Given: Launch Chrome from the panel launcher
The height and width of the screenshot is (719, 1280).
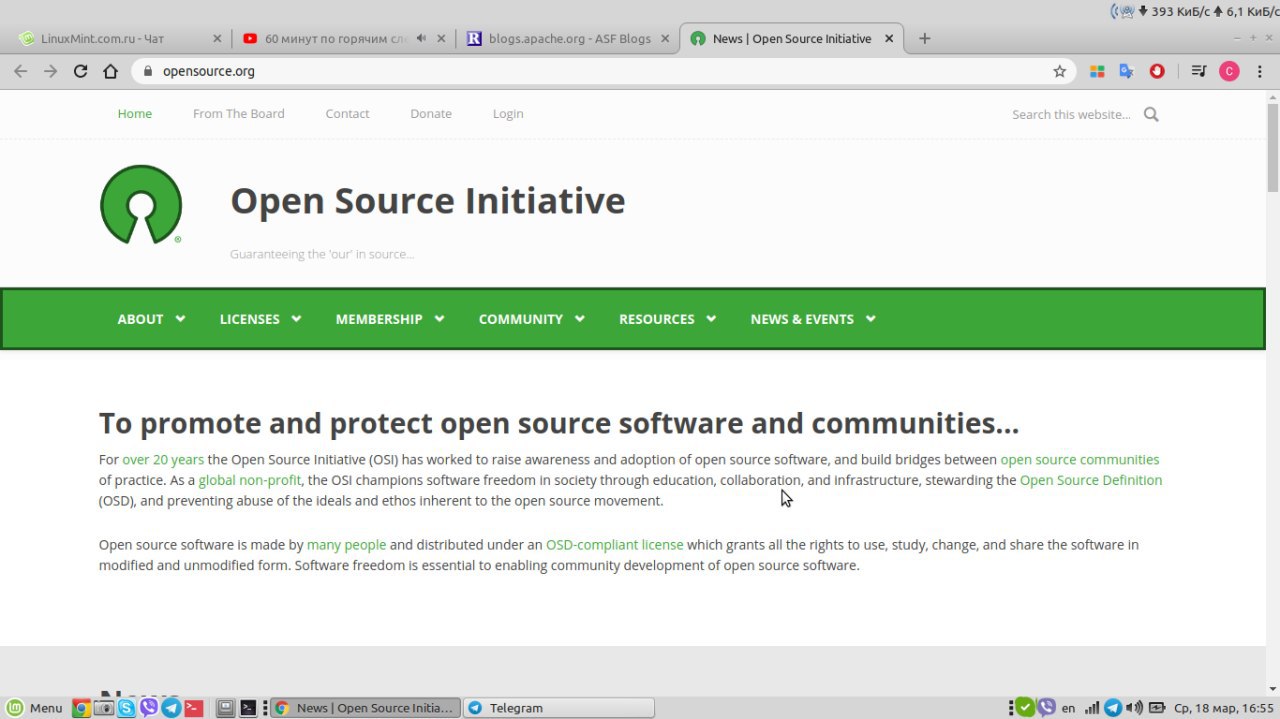Looking at the screenshot, I should pyautogui.click(x=81, y=708).
